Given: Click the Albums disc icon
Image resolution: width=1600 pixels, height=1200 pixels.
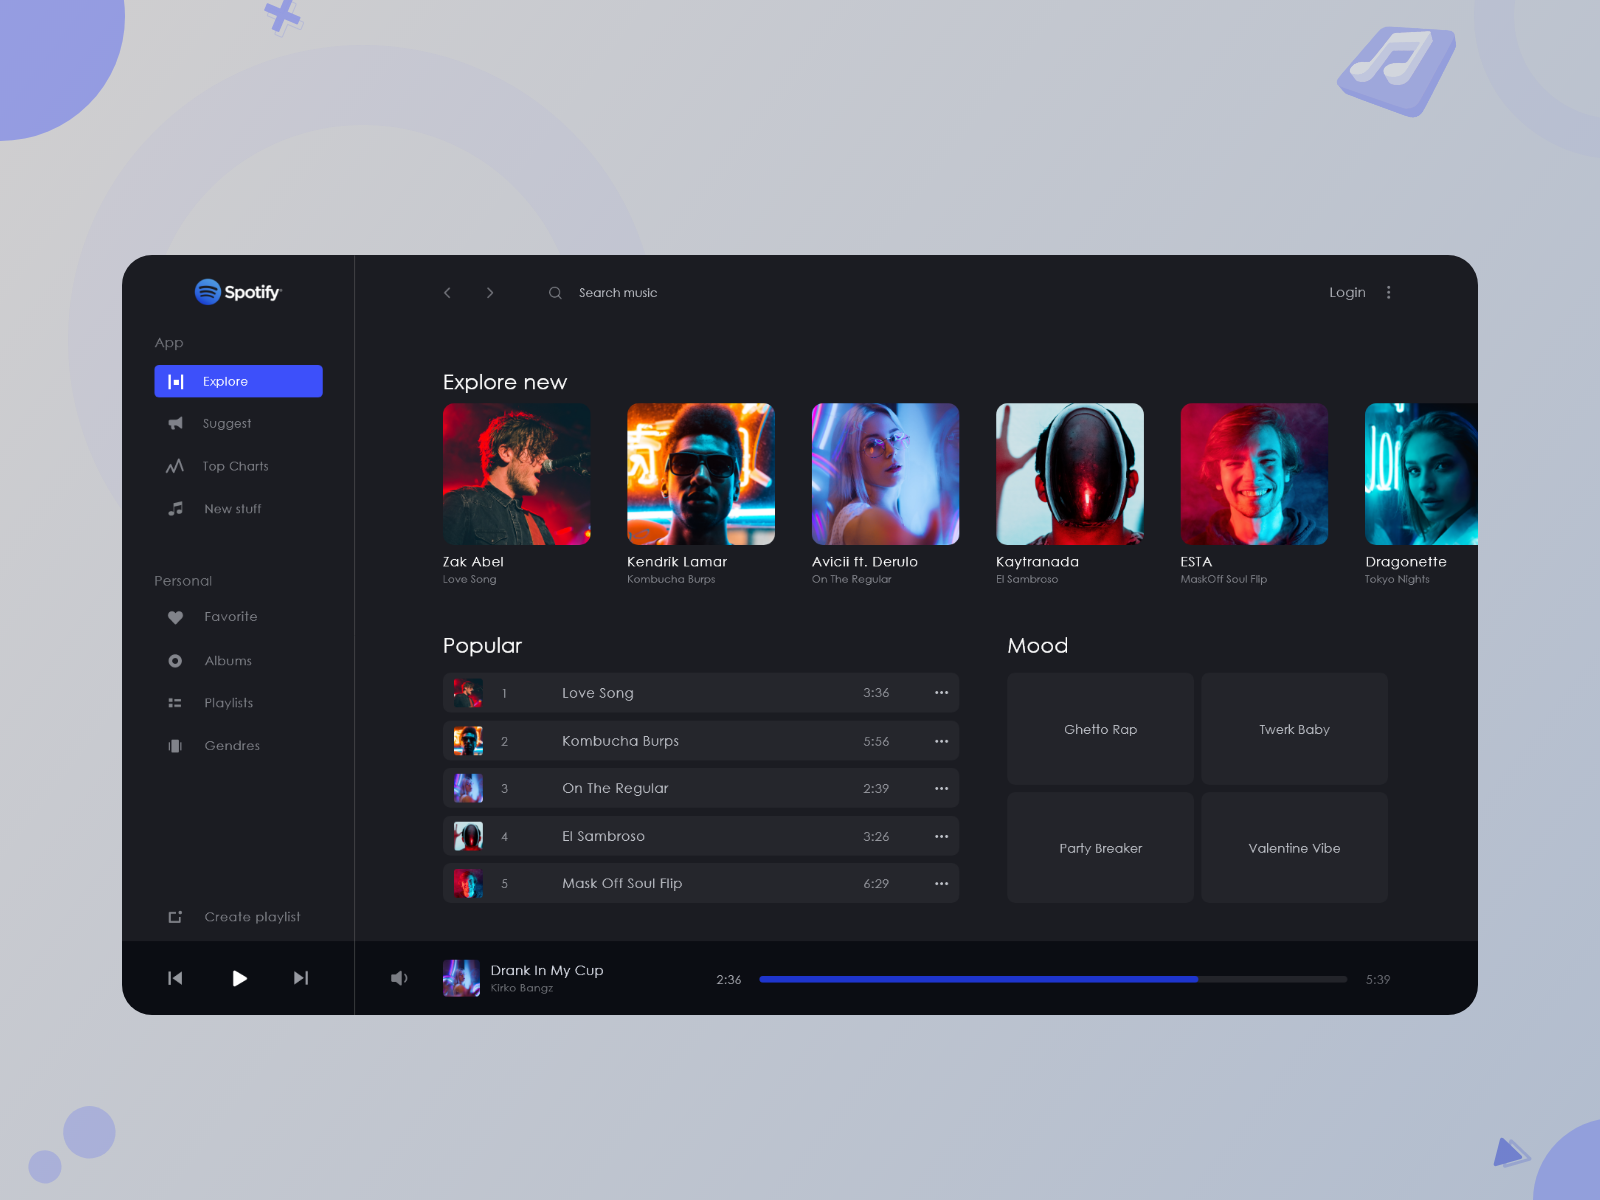Looking at the screenshot, I should tap(175, 661).
